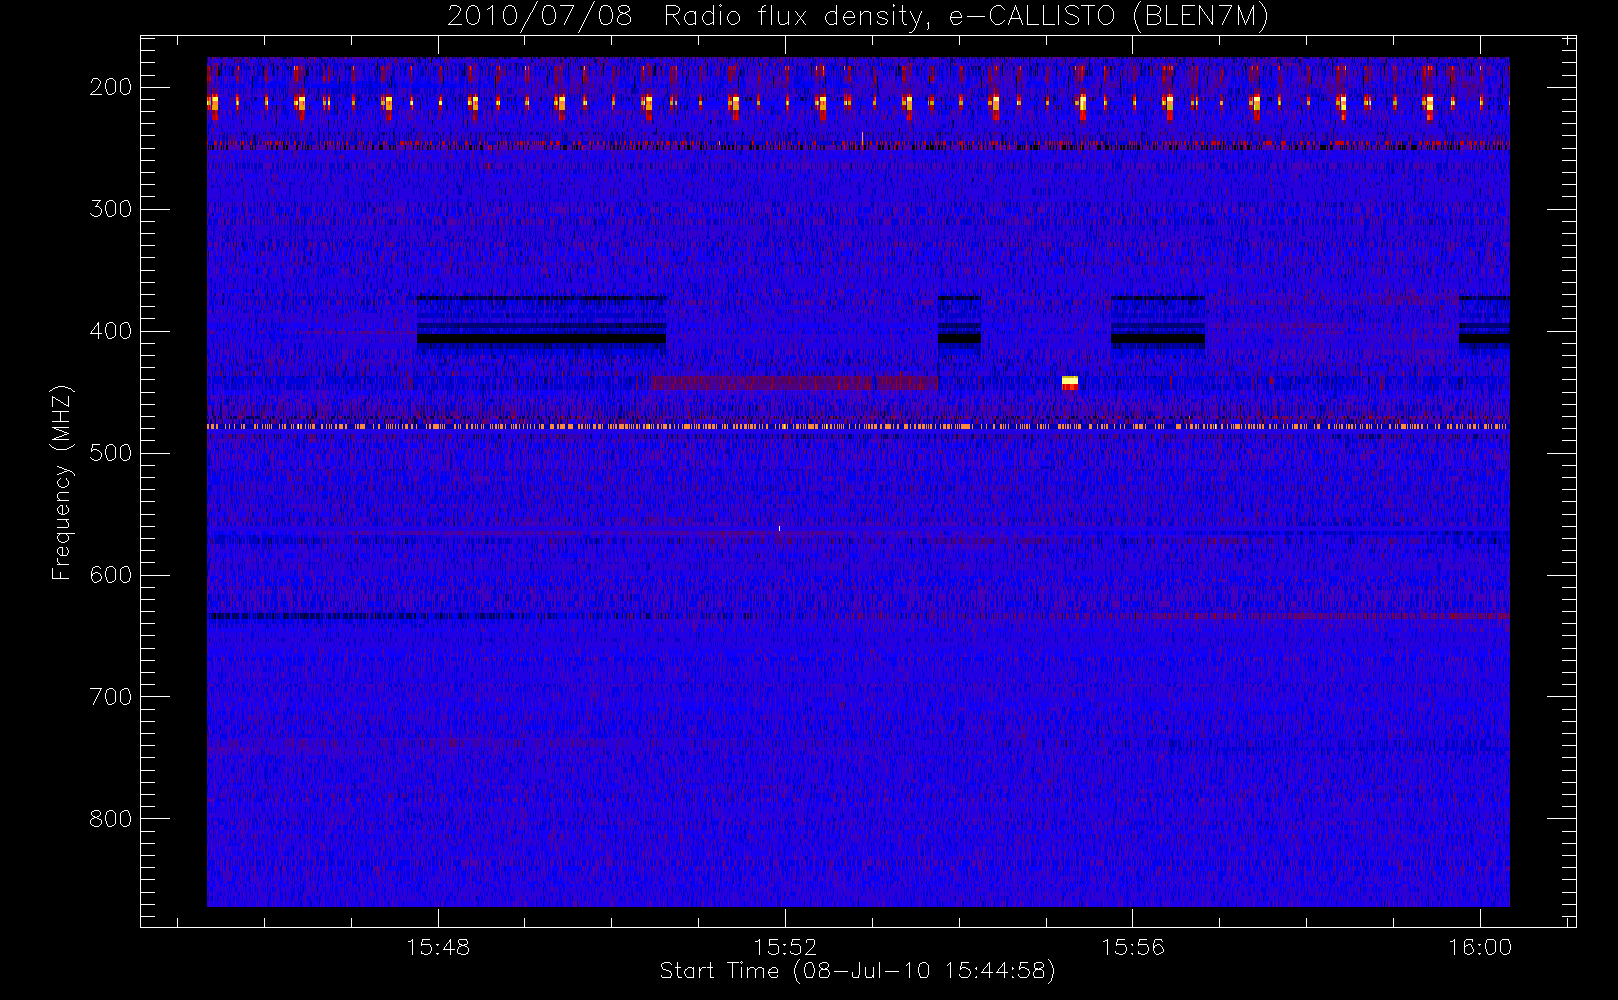The height and width of the screenshot is (1000, 1618).
Task: Click the 600 frequency tick label
Action: click(110, 575)
